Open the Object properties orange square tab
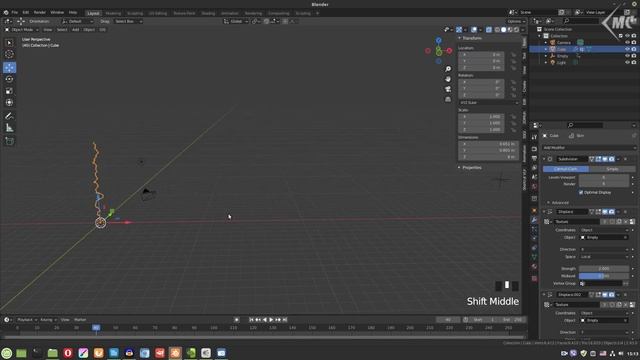Viewport: 640px width, 360px height. pos(534,211)
